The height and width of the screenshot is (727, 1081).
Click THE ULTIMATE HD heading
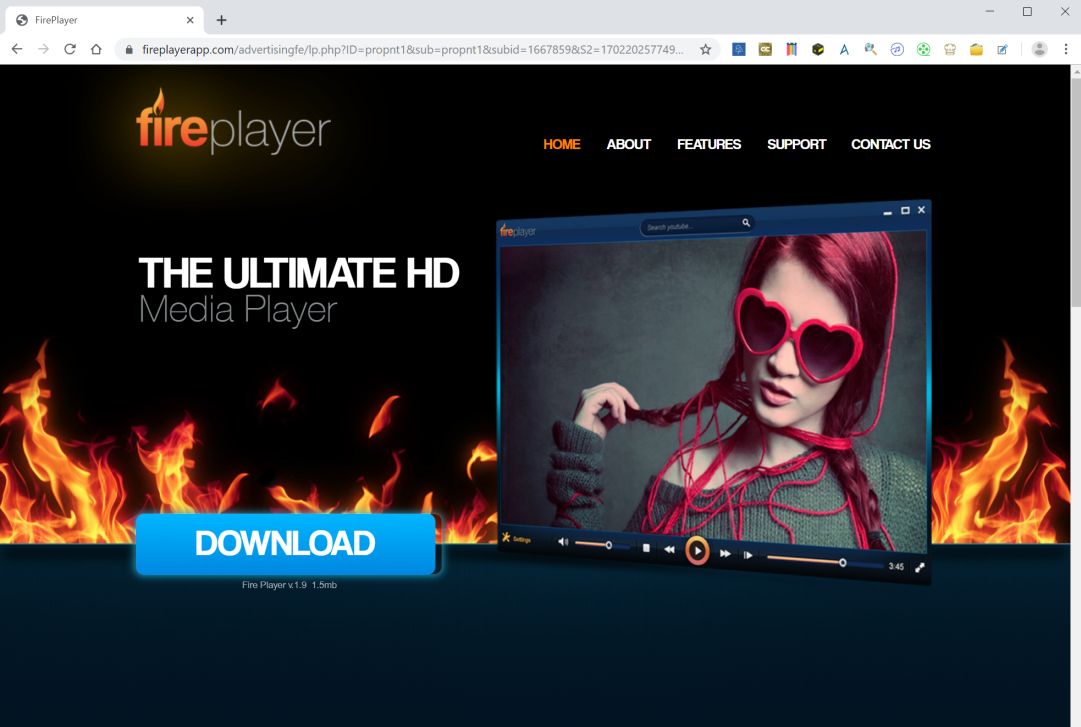click(299, 273)
